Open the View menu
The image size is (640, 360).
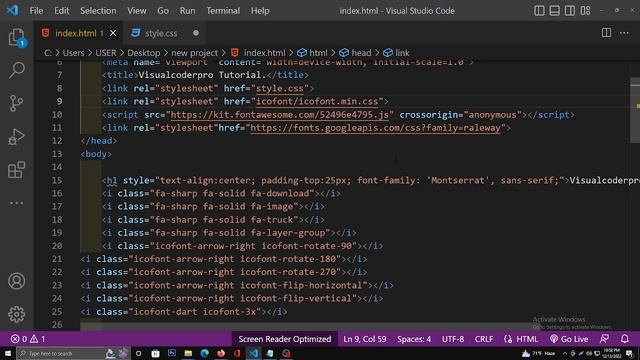137,11
